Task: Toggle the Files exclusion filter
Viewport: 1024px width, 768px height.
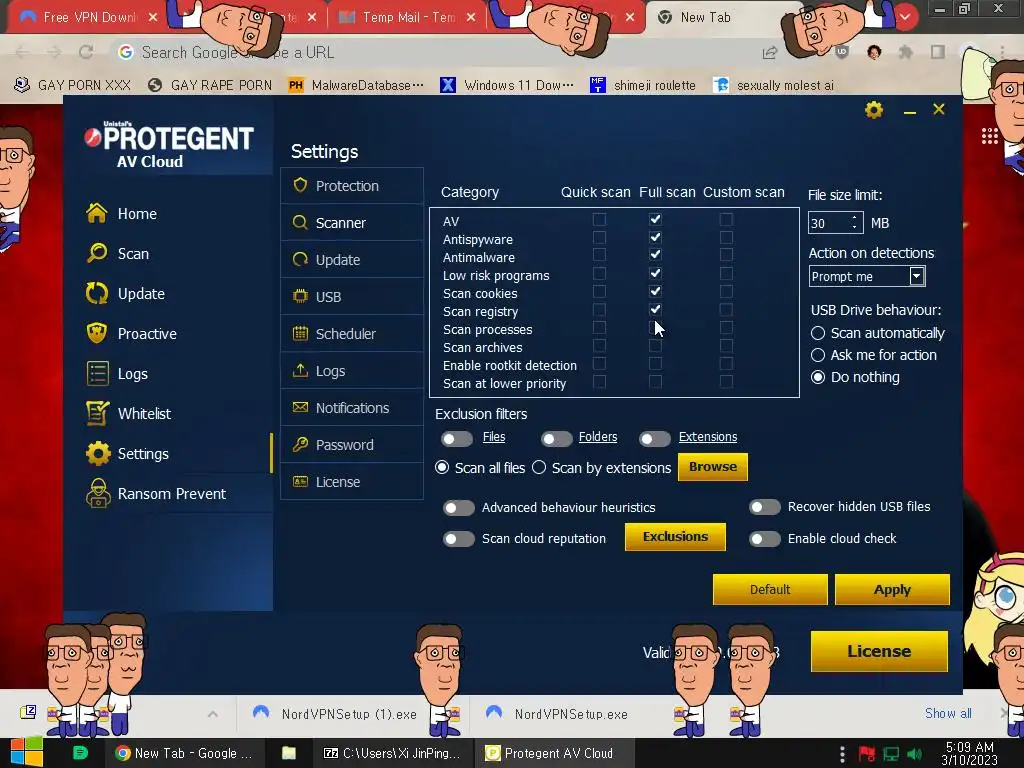Action: click(x=456, y=439)
